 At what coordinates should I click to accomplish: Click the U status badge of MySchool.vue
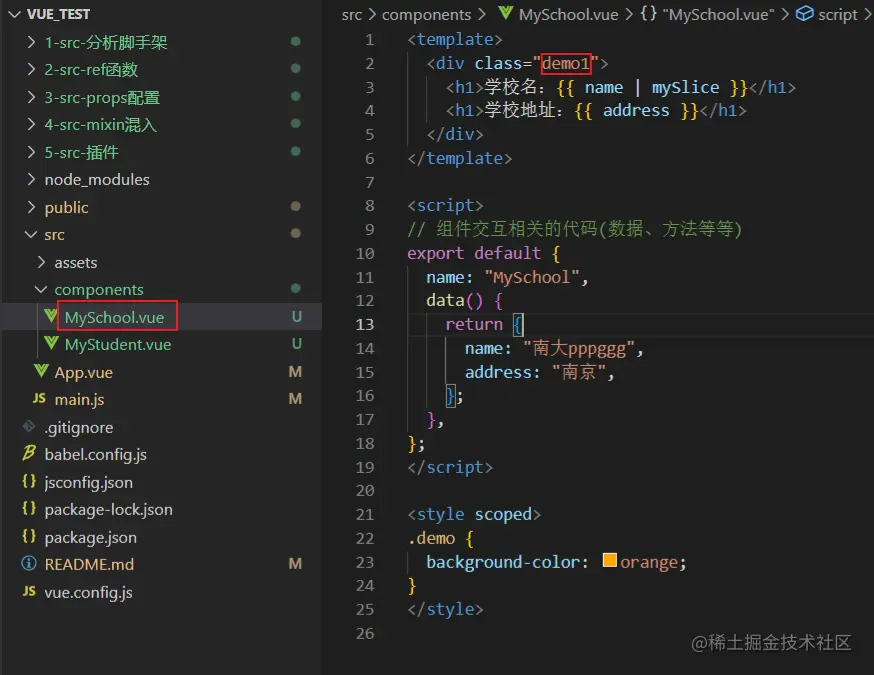coord(297,317)
